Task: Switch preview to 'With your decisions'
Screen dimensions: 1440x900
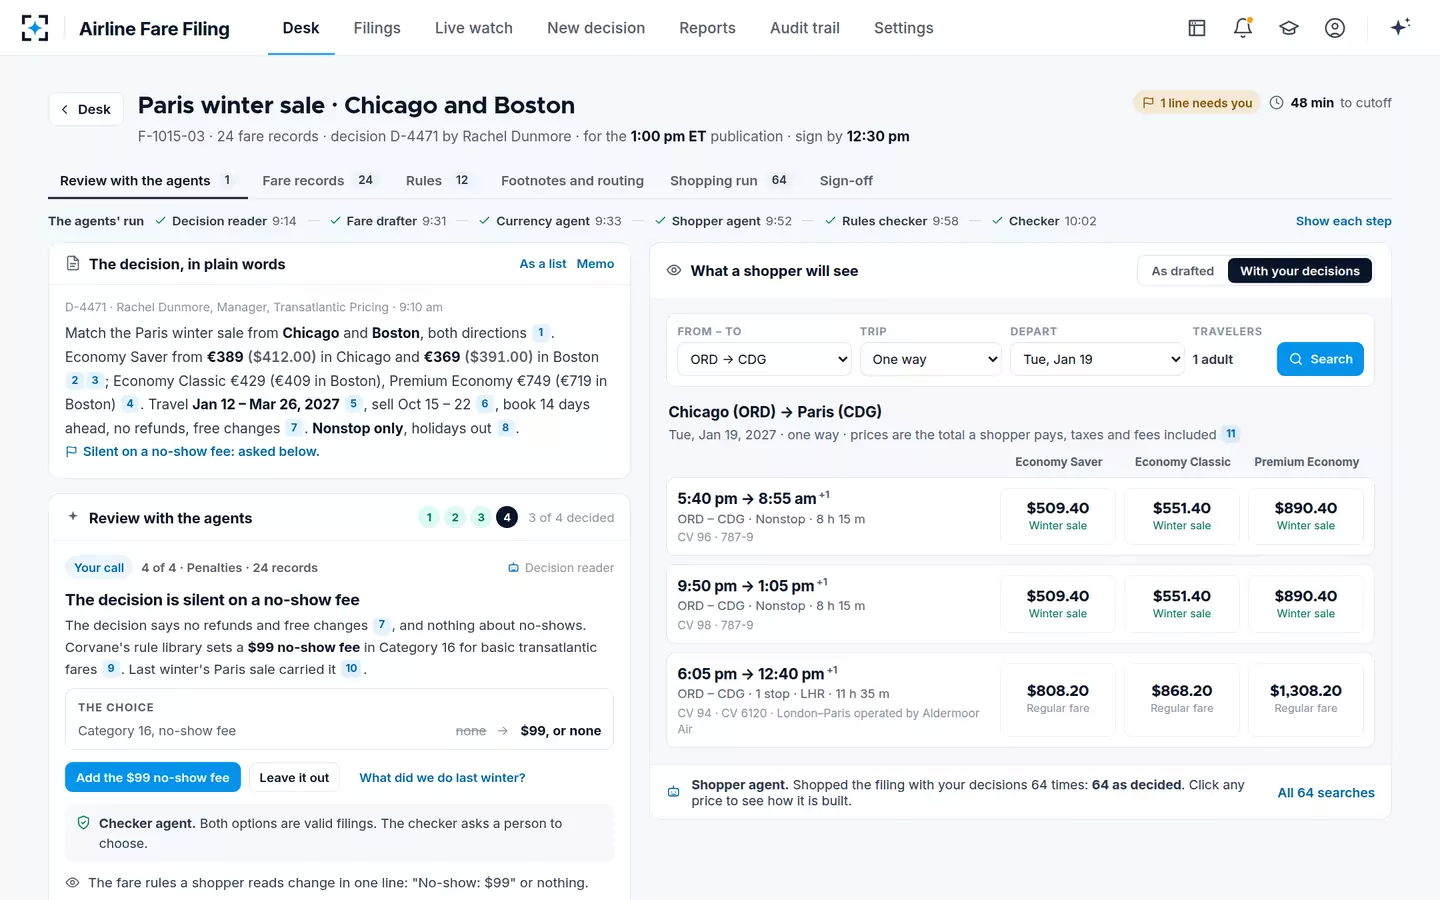Action: click(x=1300, y=271)
